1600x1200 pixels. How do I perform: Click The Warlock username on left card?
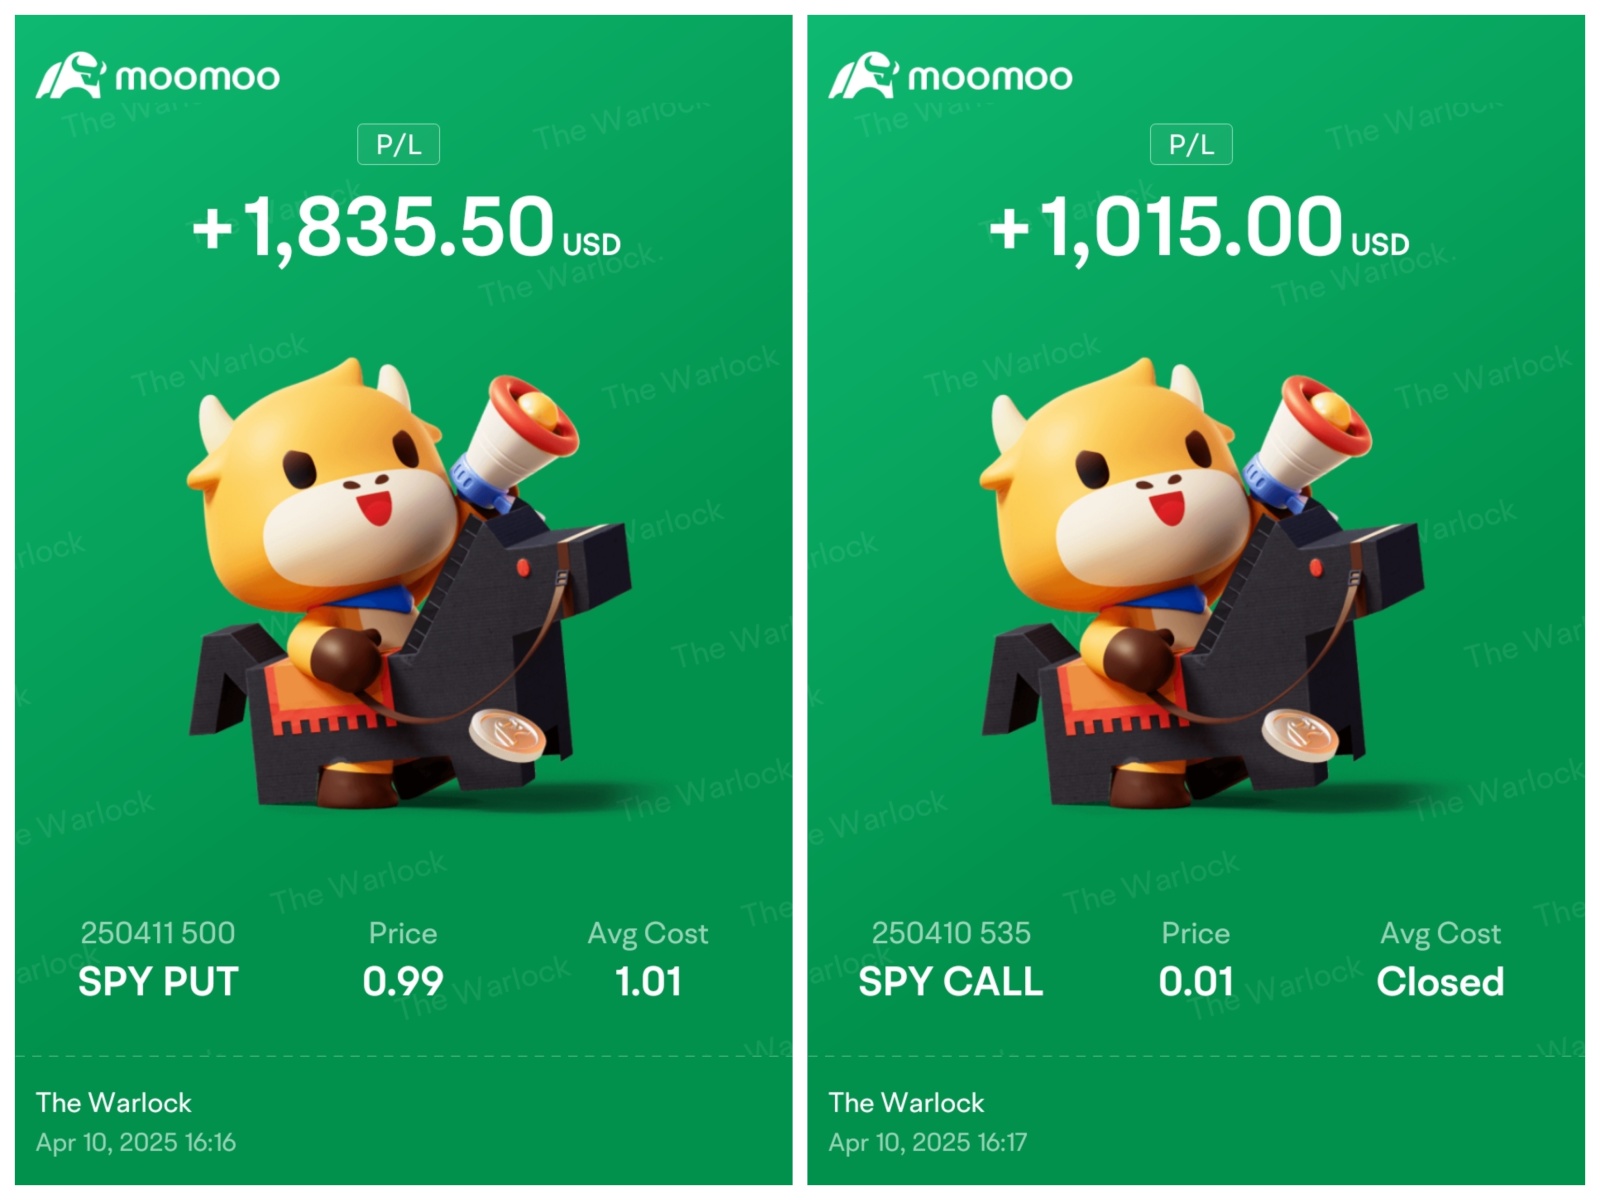coord(114,1103)
